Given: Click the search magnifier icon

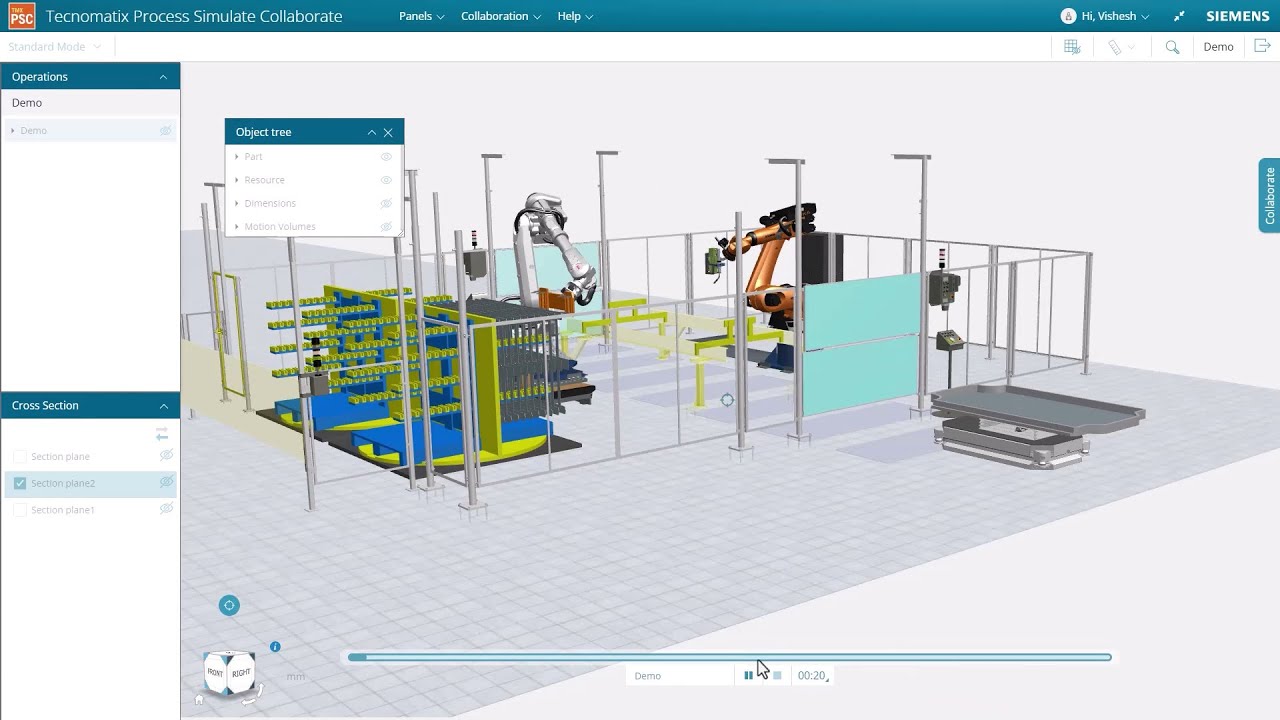Looking at the screenshot, I should click(x=1172, y=47).
